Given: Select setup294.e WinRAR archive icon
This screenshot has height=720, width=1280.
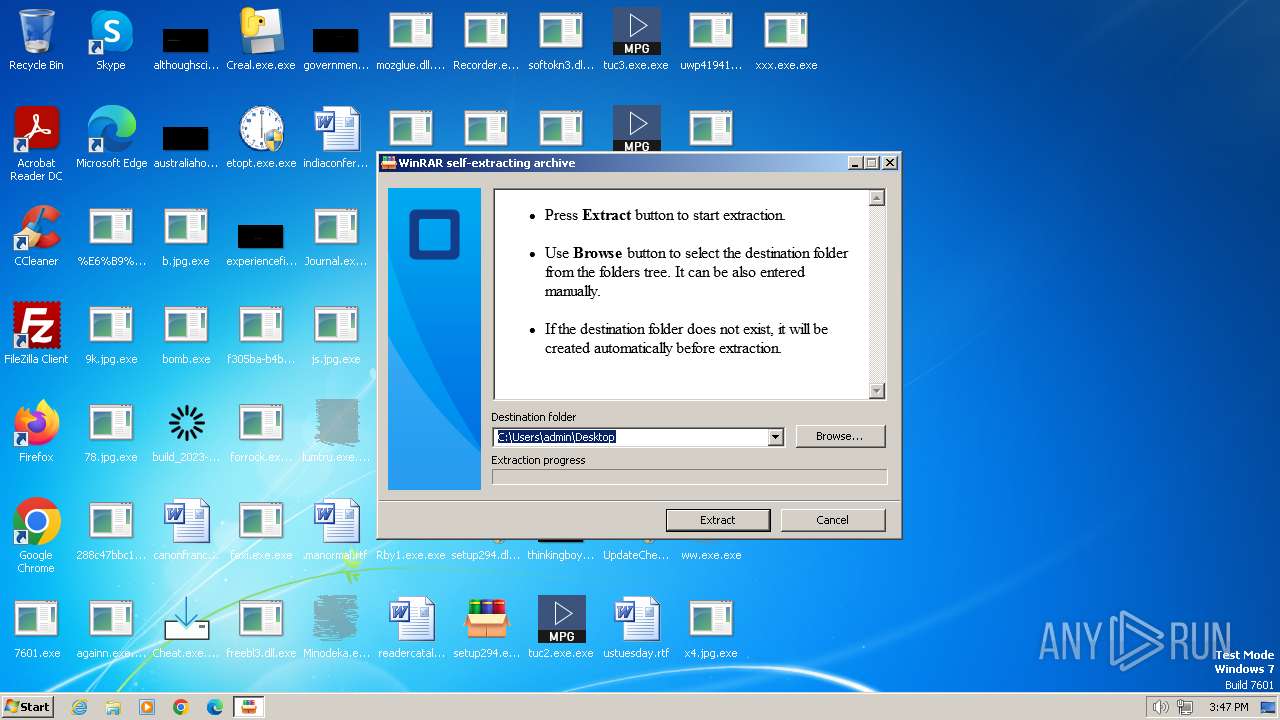Looking at the screenshot, I should pyautogui.click(x=486, y=628).
